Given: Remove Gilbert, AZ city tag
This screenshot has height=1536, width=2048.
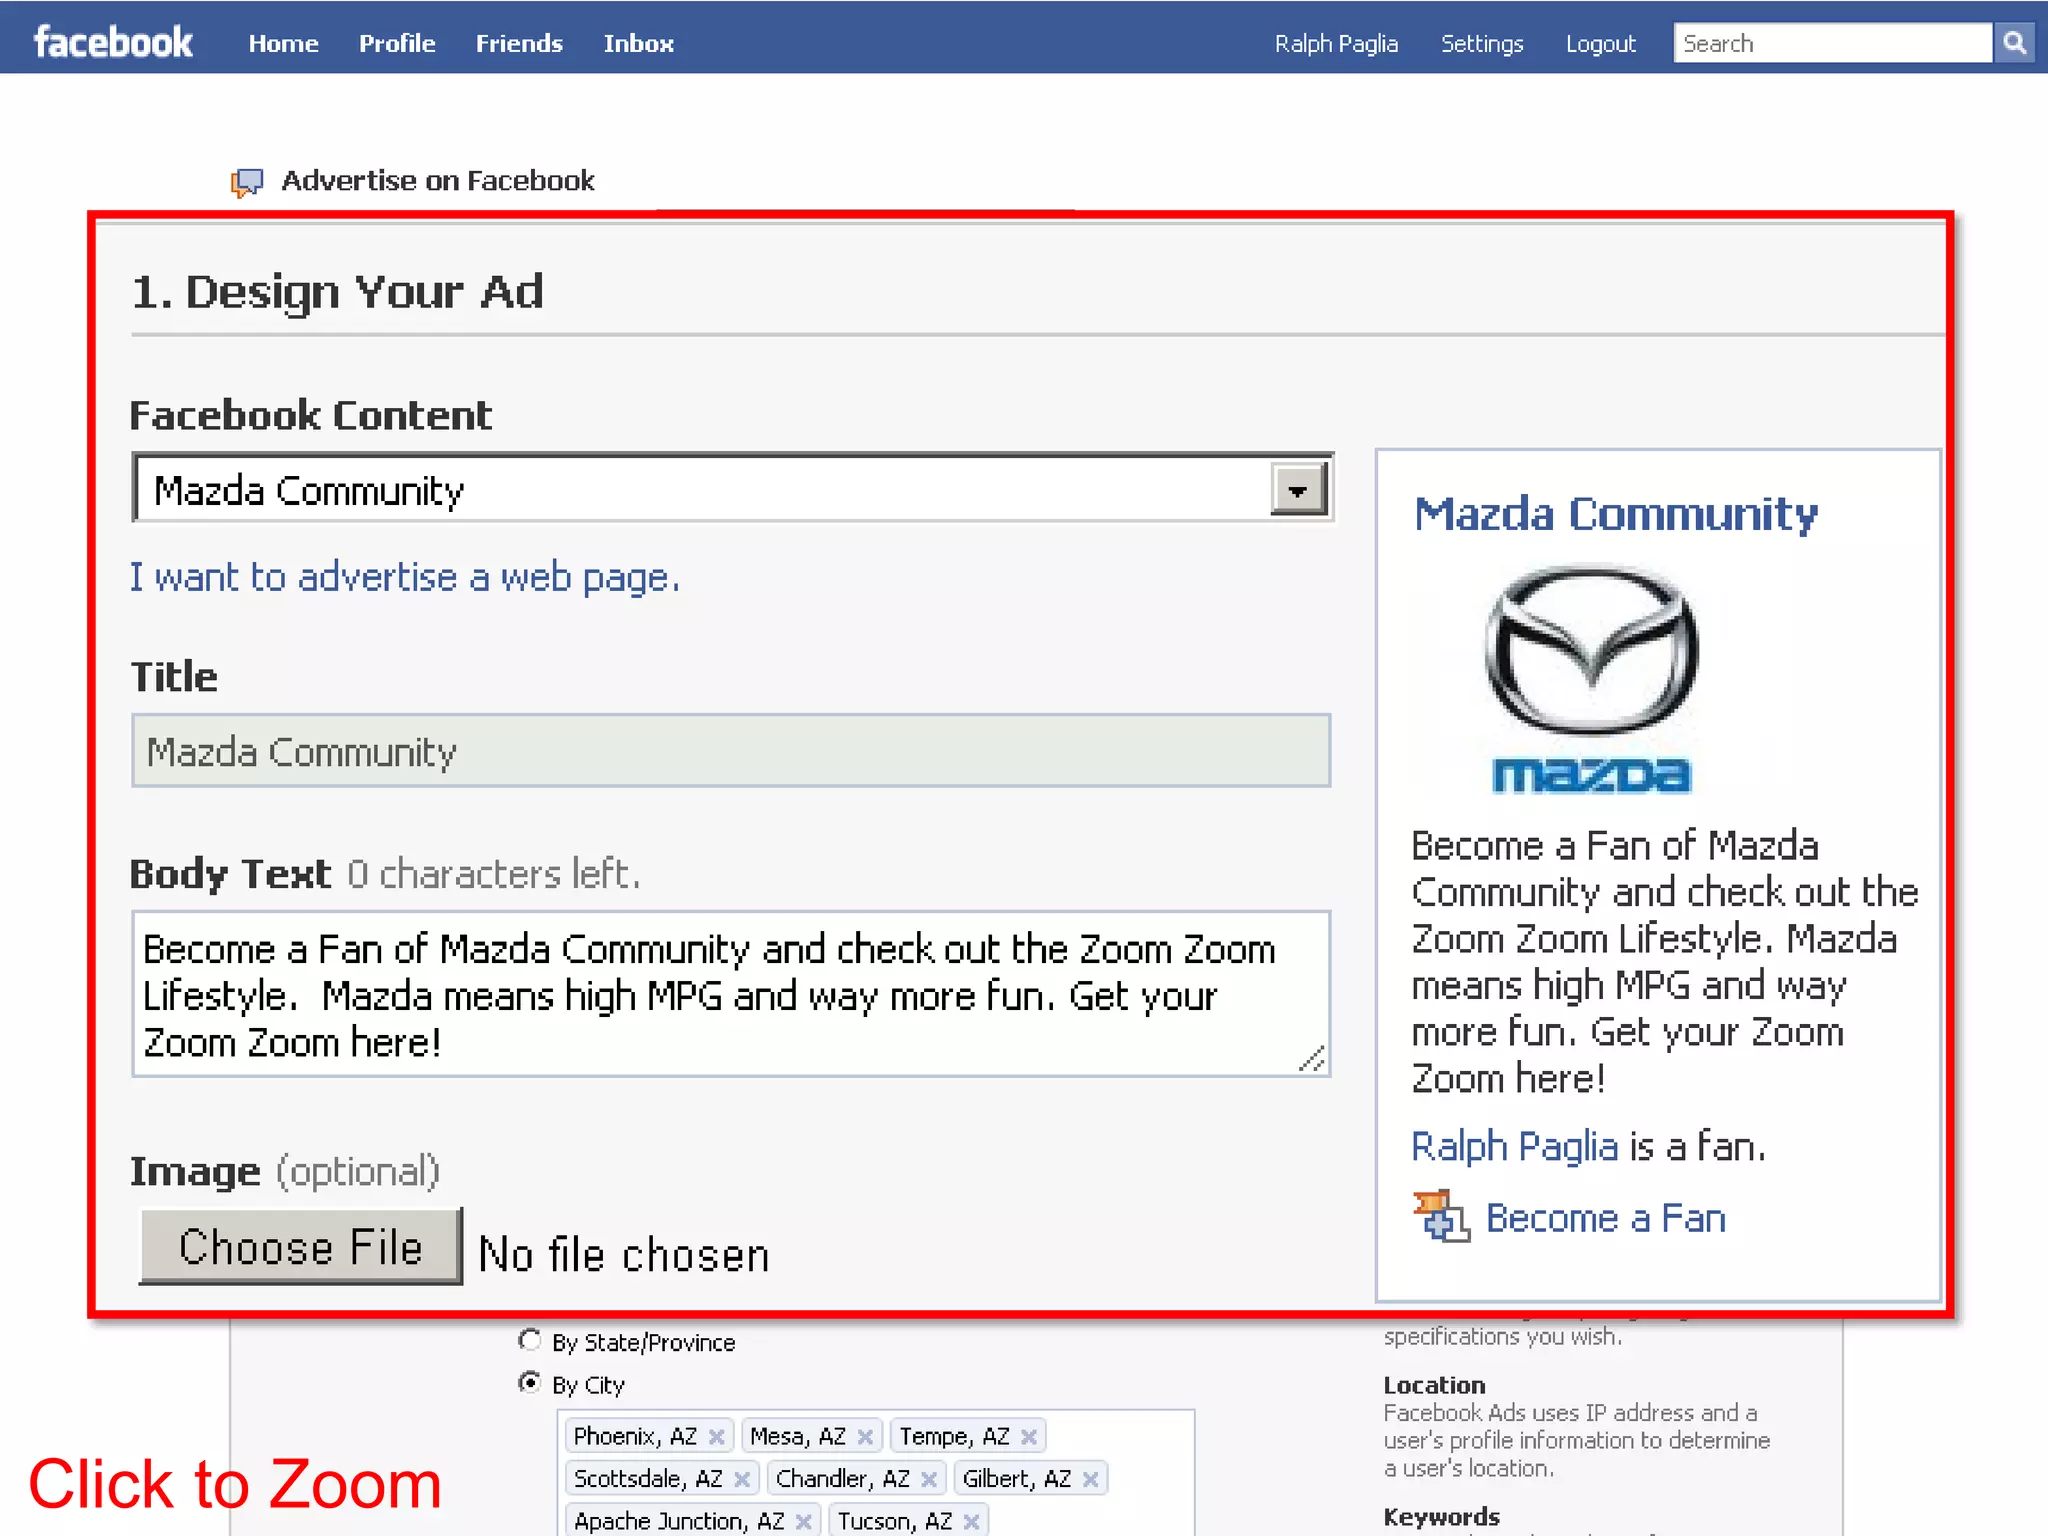Looking at the screenshot, I should pos(1090,1479).
